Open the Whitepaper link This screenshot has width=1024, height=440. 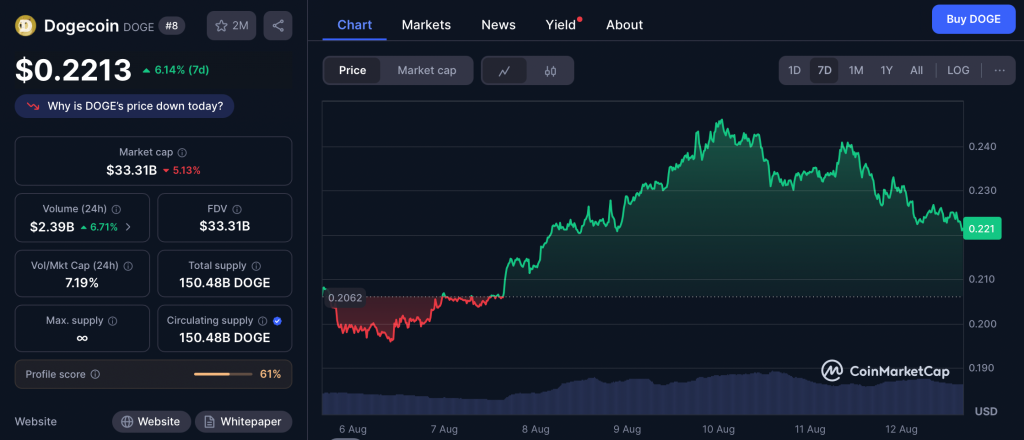(244, 422)
